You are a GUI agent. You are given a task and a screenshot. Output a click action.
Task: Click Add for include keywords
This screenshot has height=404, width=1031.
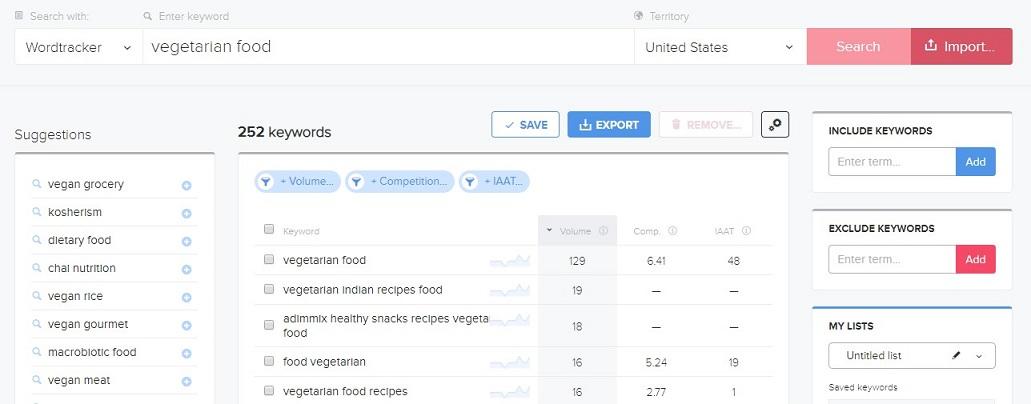pyautogui.click(x=976, y=161)
